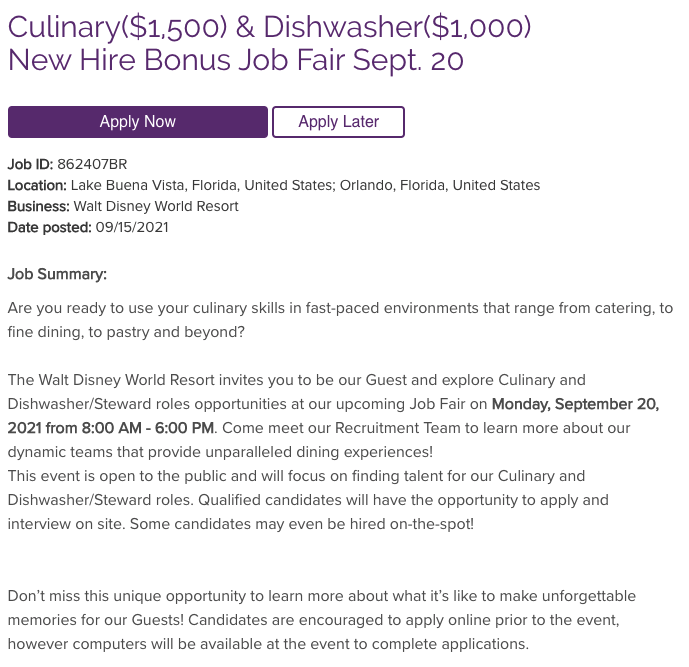
Task: Click the Walt Disney World Resort business value
Action: coord(156,206)
